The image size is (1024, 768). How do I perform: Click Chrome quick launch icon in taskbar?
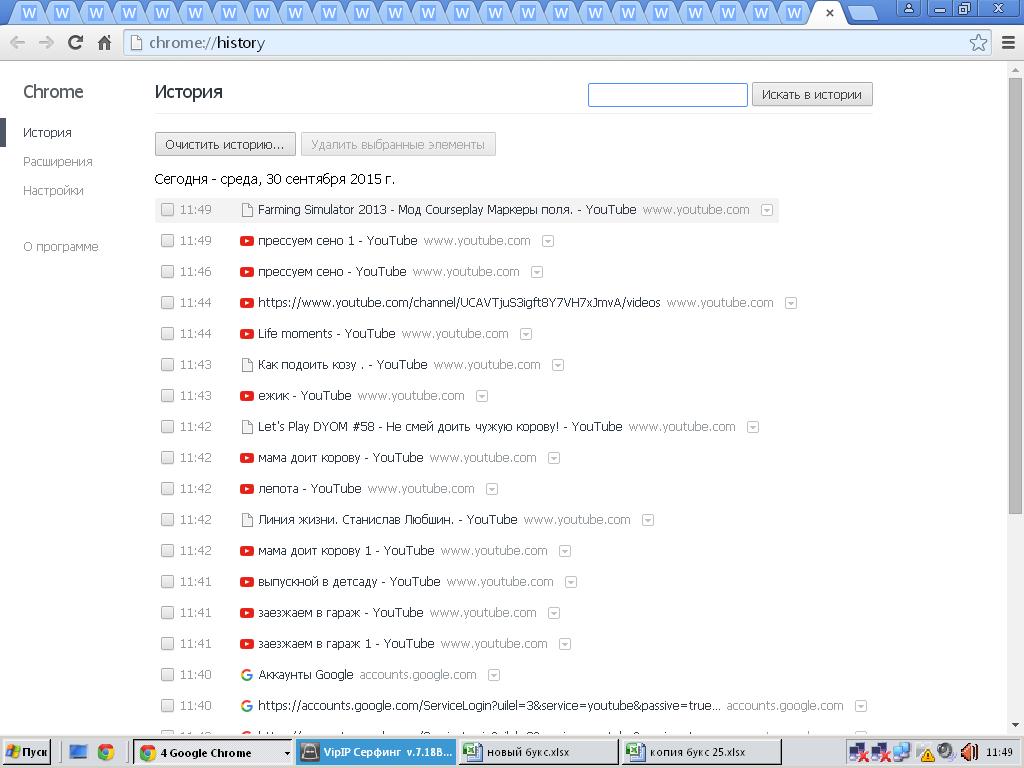coord(106,752)
